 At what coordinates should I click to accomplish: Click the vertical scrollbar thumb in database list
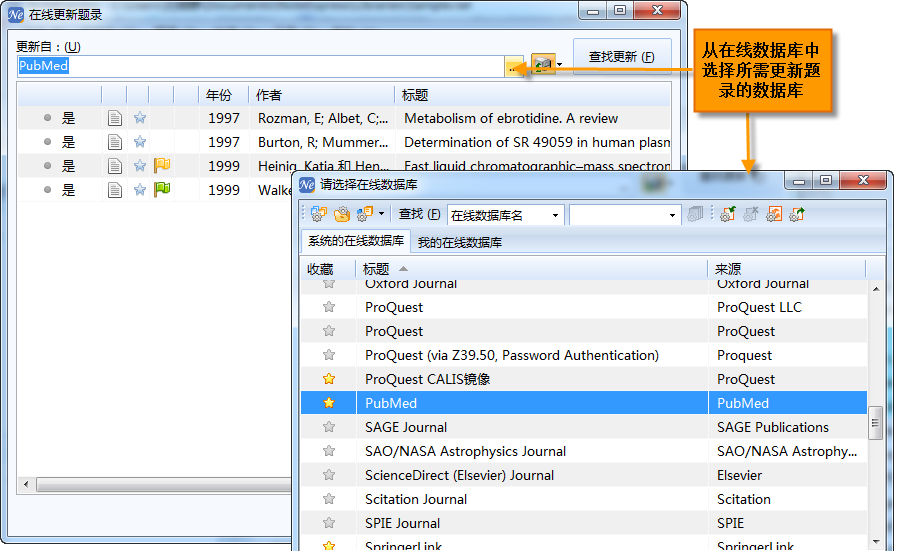point(875,422)
